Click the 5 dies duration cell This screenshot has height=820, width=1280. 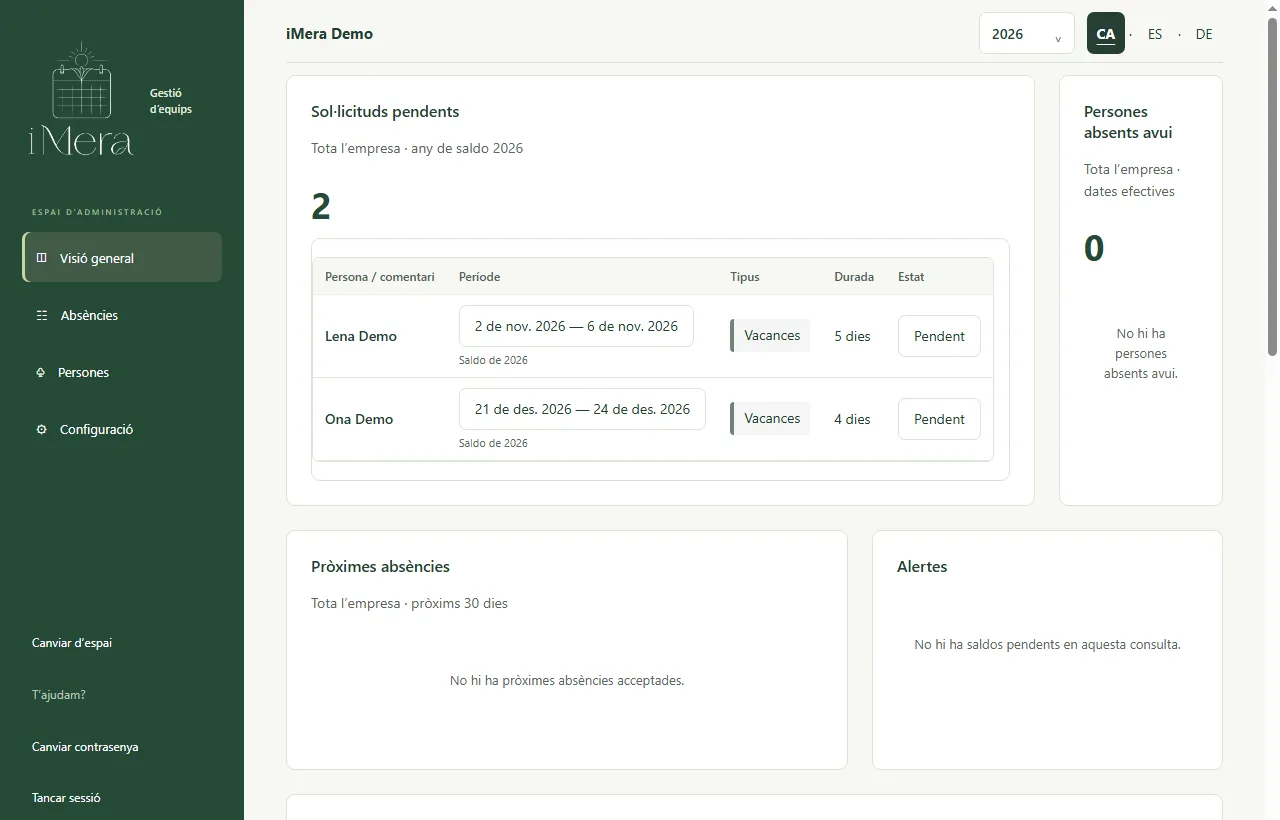tap(852, 336)
